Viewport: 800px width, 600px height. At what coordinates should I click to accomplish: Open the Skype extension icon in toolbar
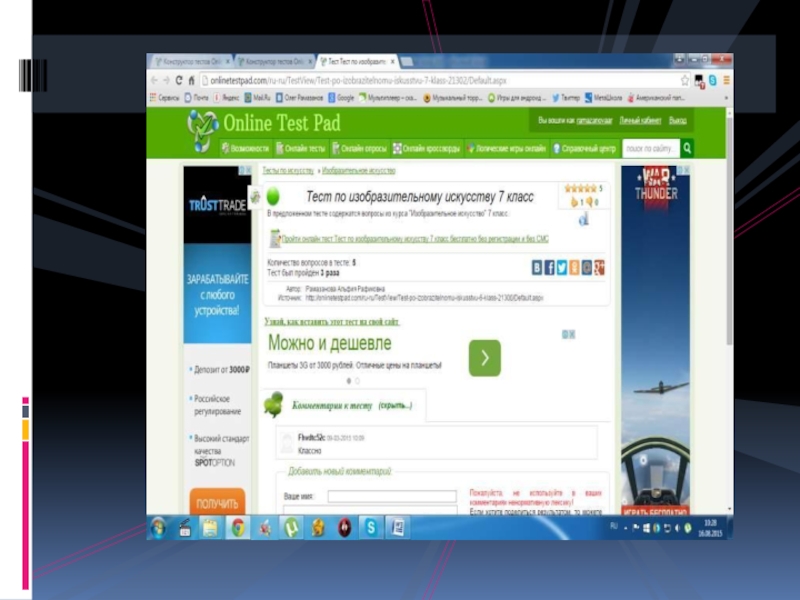point(713,81)
